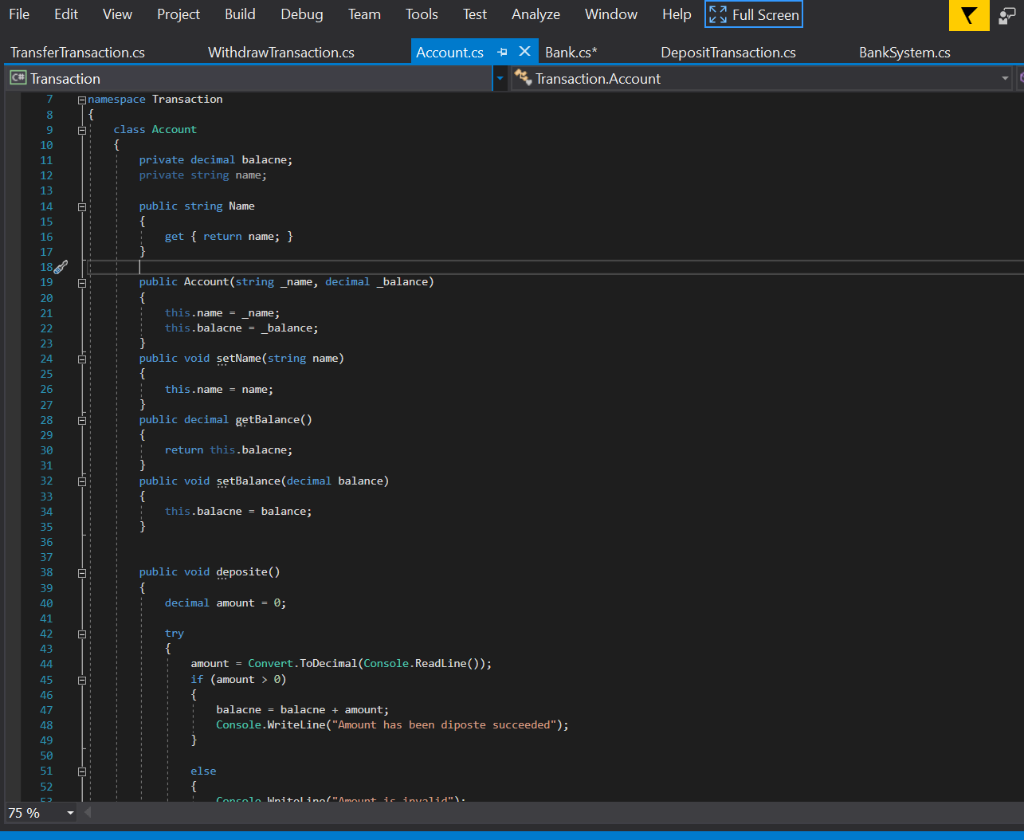The image size is (1024, 840).
Task: Close the Account.cs tab
Action: 524,52
